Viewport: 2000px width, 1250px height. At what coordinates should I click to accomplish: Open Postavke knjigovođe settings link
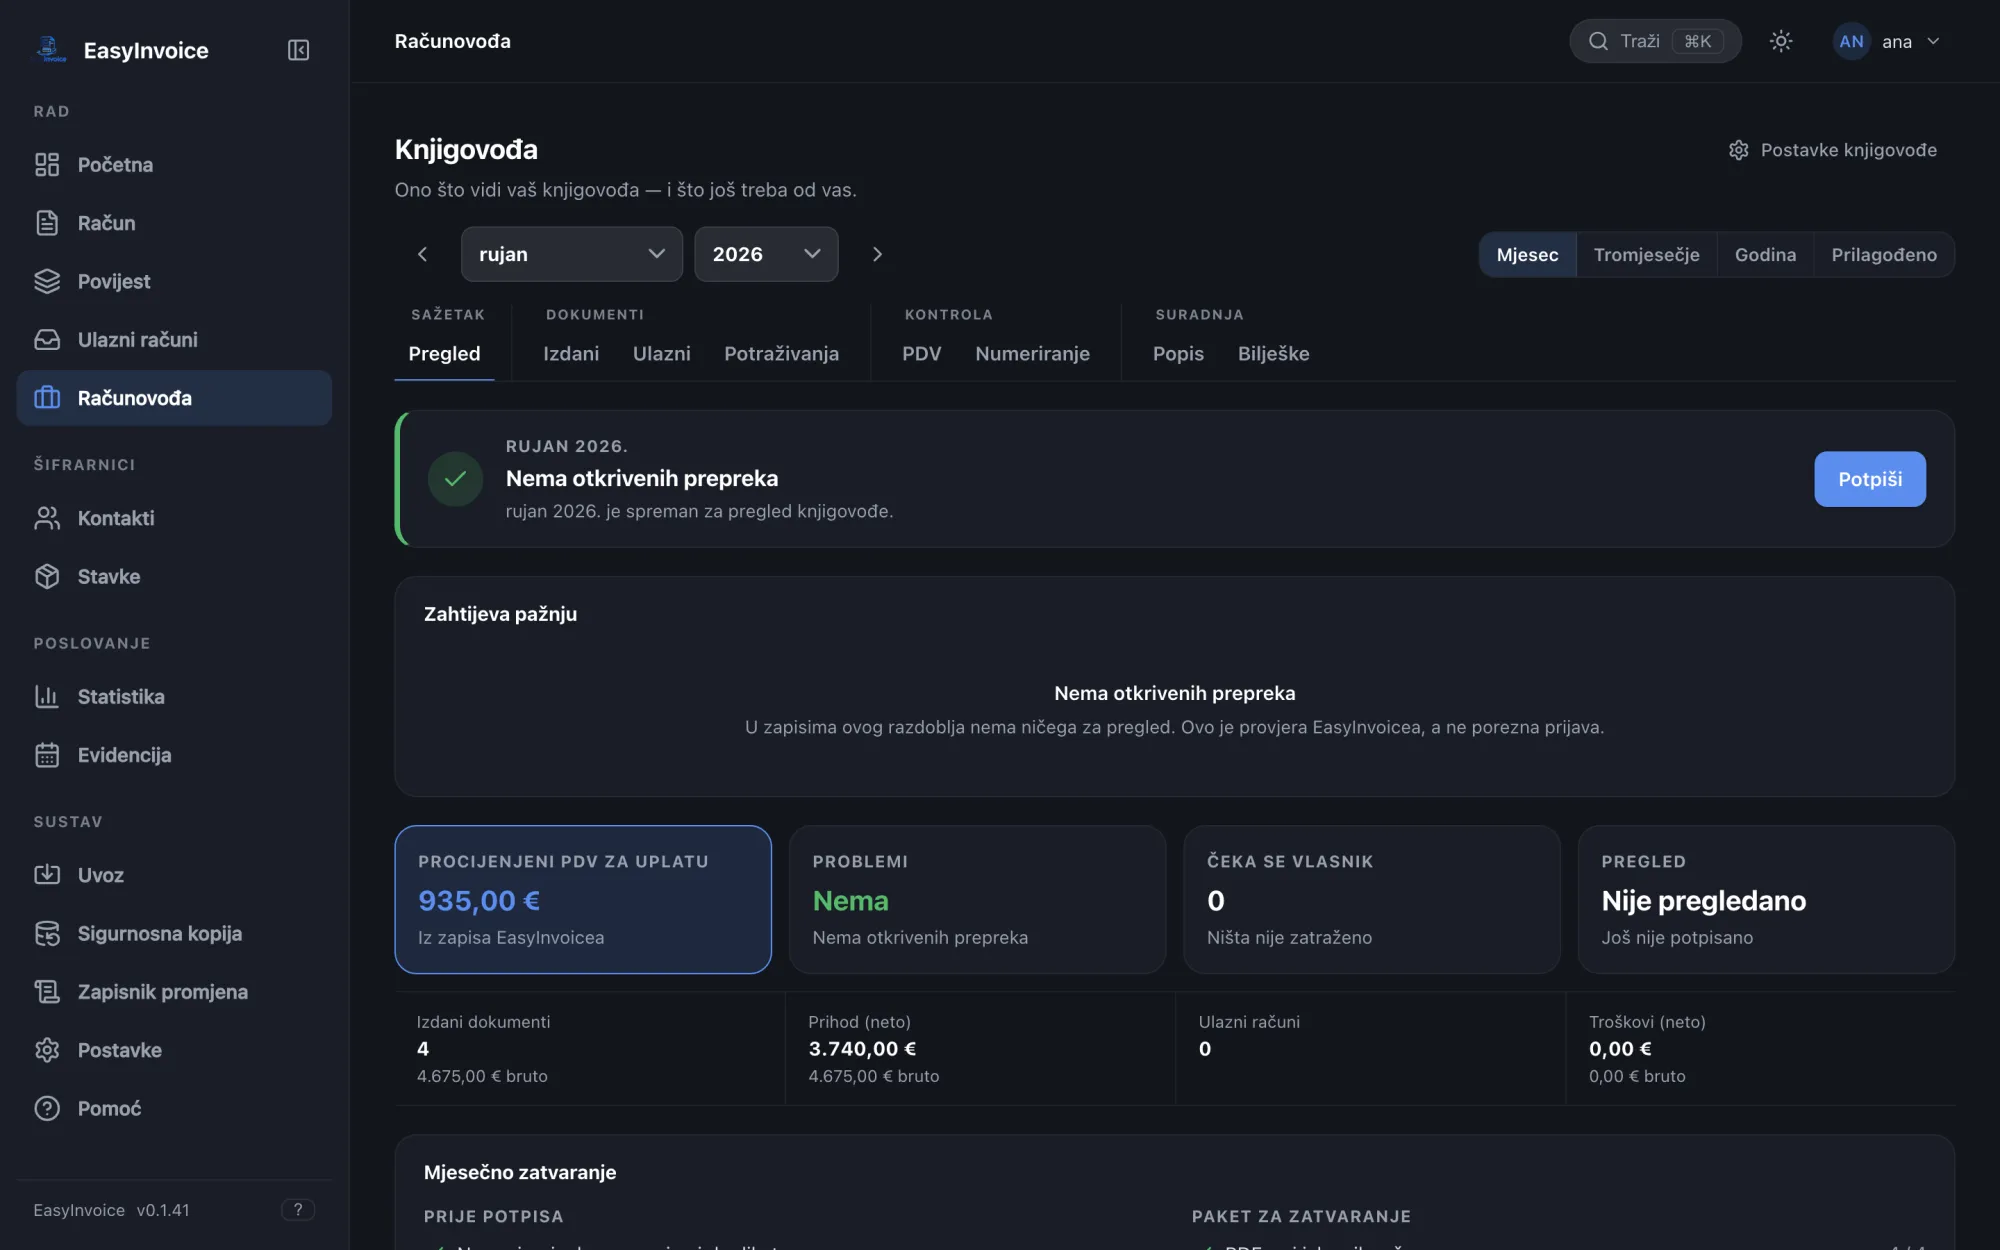pyautogui.click(x=1832, y=150)
